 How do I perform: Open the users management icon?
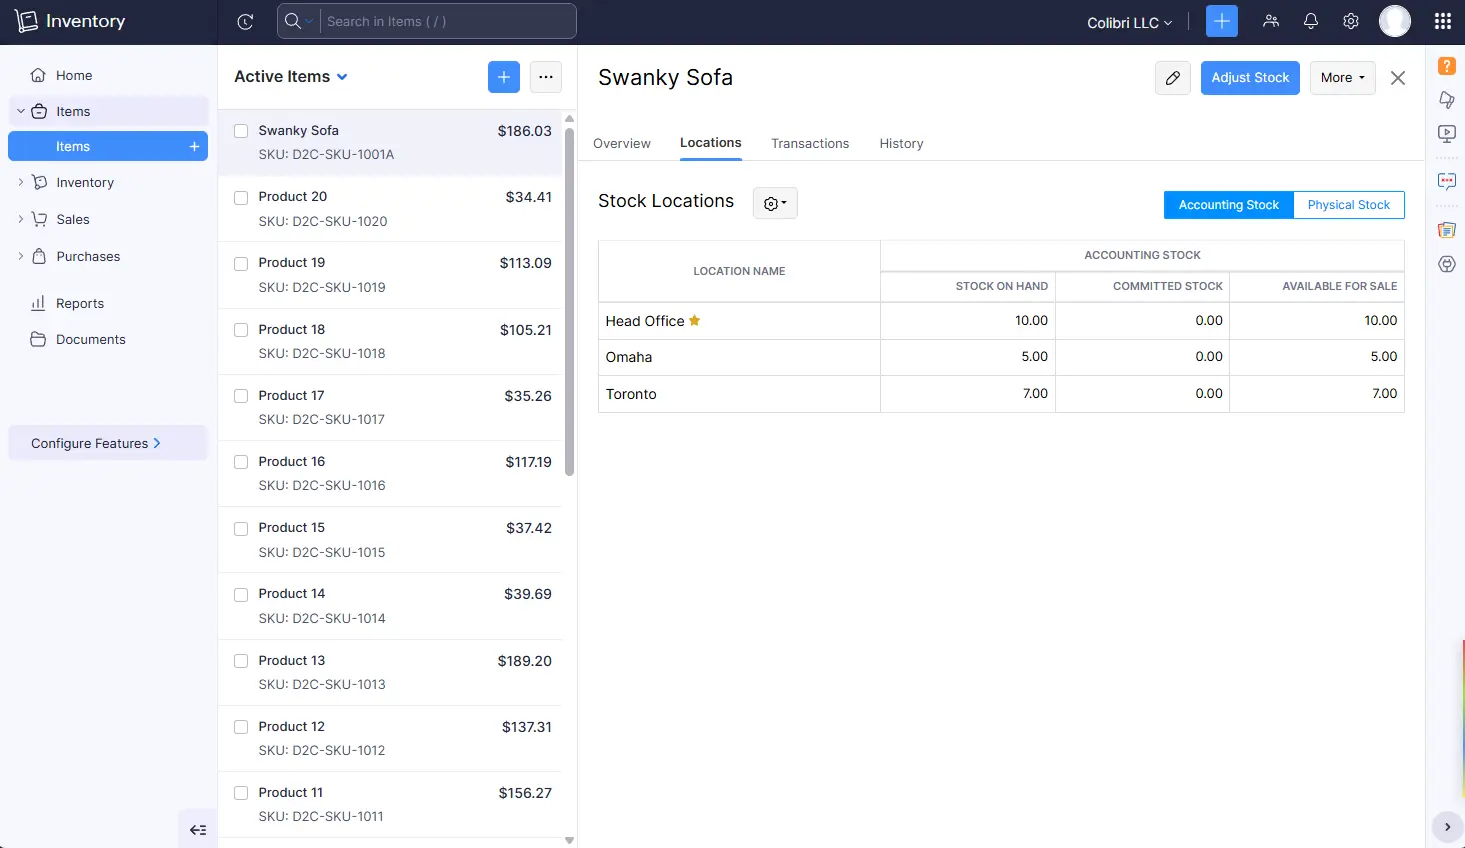tap(1270, 20)
